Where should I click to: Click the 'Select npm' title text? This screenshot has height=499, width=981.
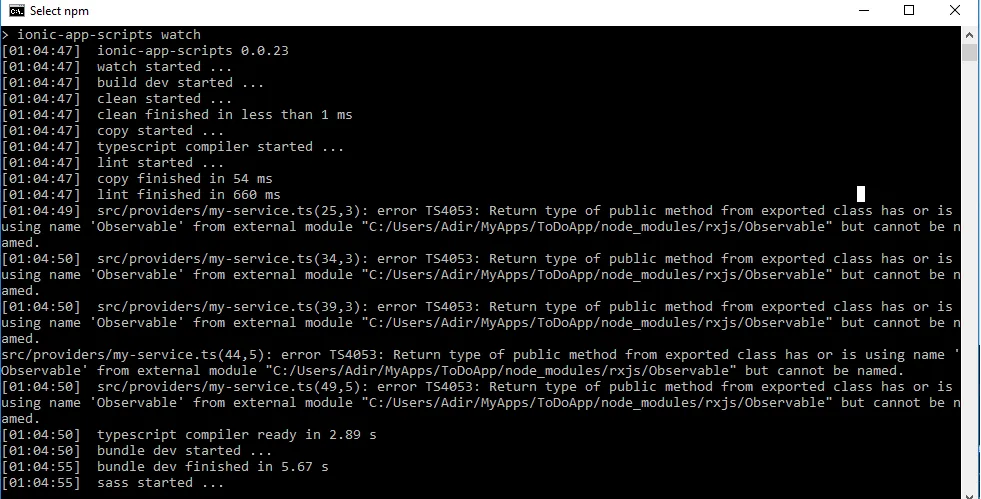60,11
